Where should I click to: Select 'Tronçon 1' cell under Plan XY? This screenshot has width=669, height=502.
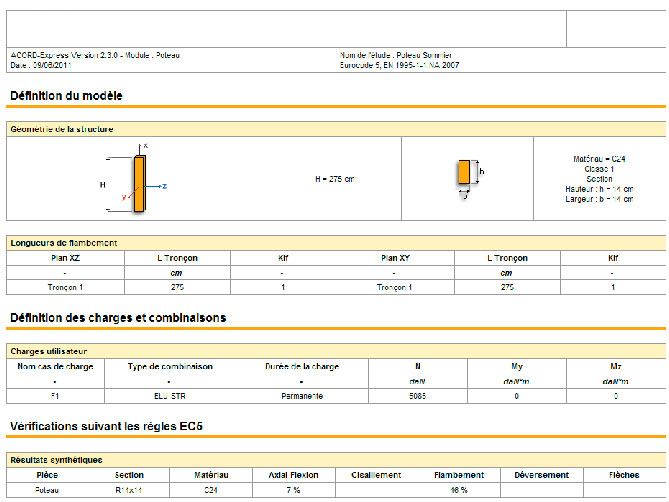click(395, 287)
